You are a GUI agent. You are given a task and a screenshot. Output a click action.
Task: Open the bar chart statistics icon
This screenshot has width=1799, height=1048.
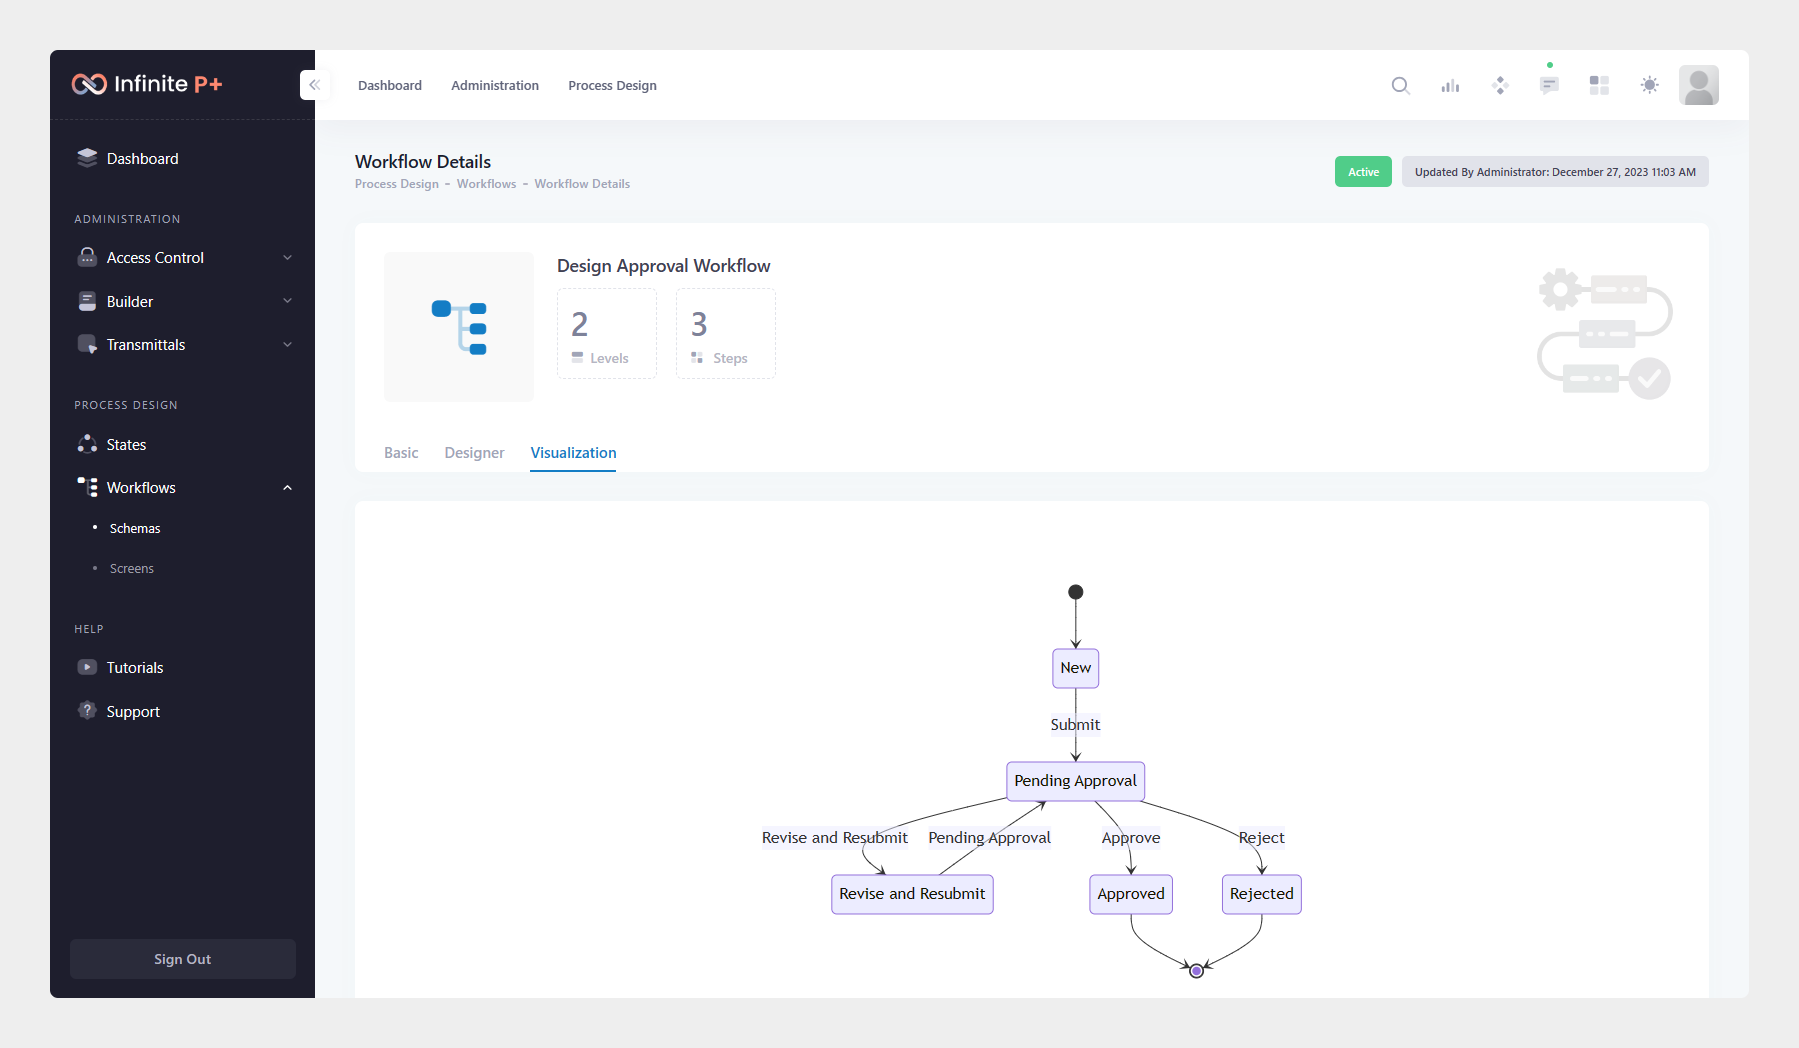(1450, 85)
